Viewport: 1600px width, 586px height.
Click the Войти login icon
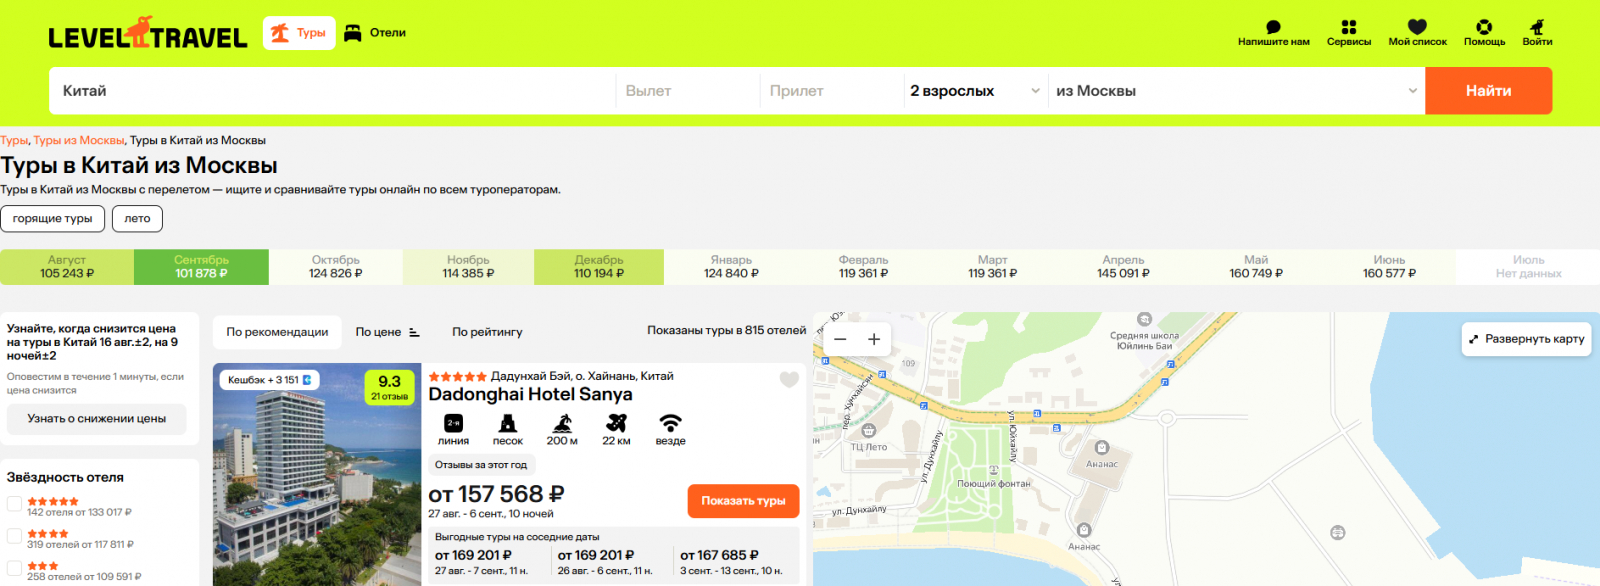click(1537, 33)
